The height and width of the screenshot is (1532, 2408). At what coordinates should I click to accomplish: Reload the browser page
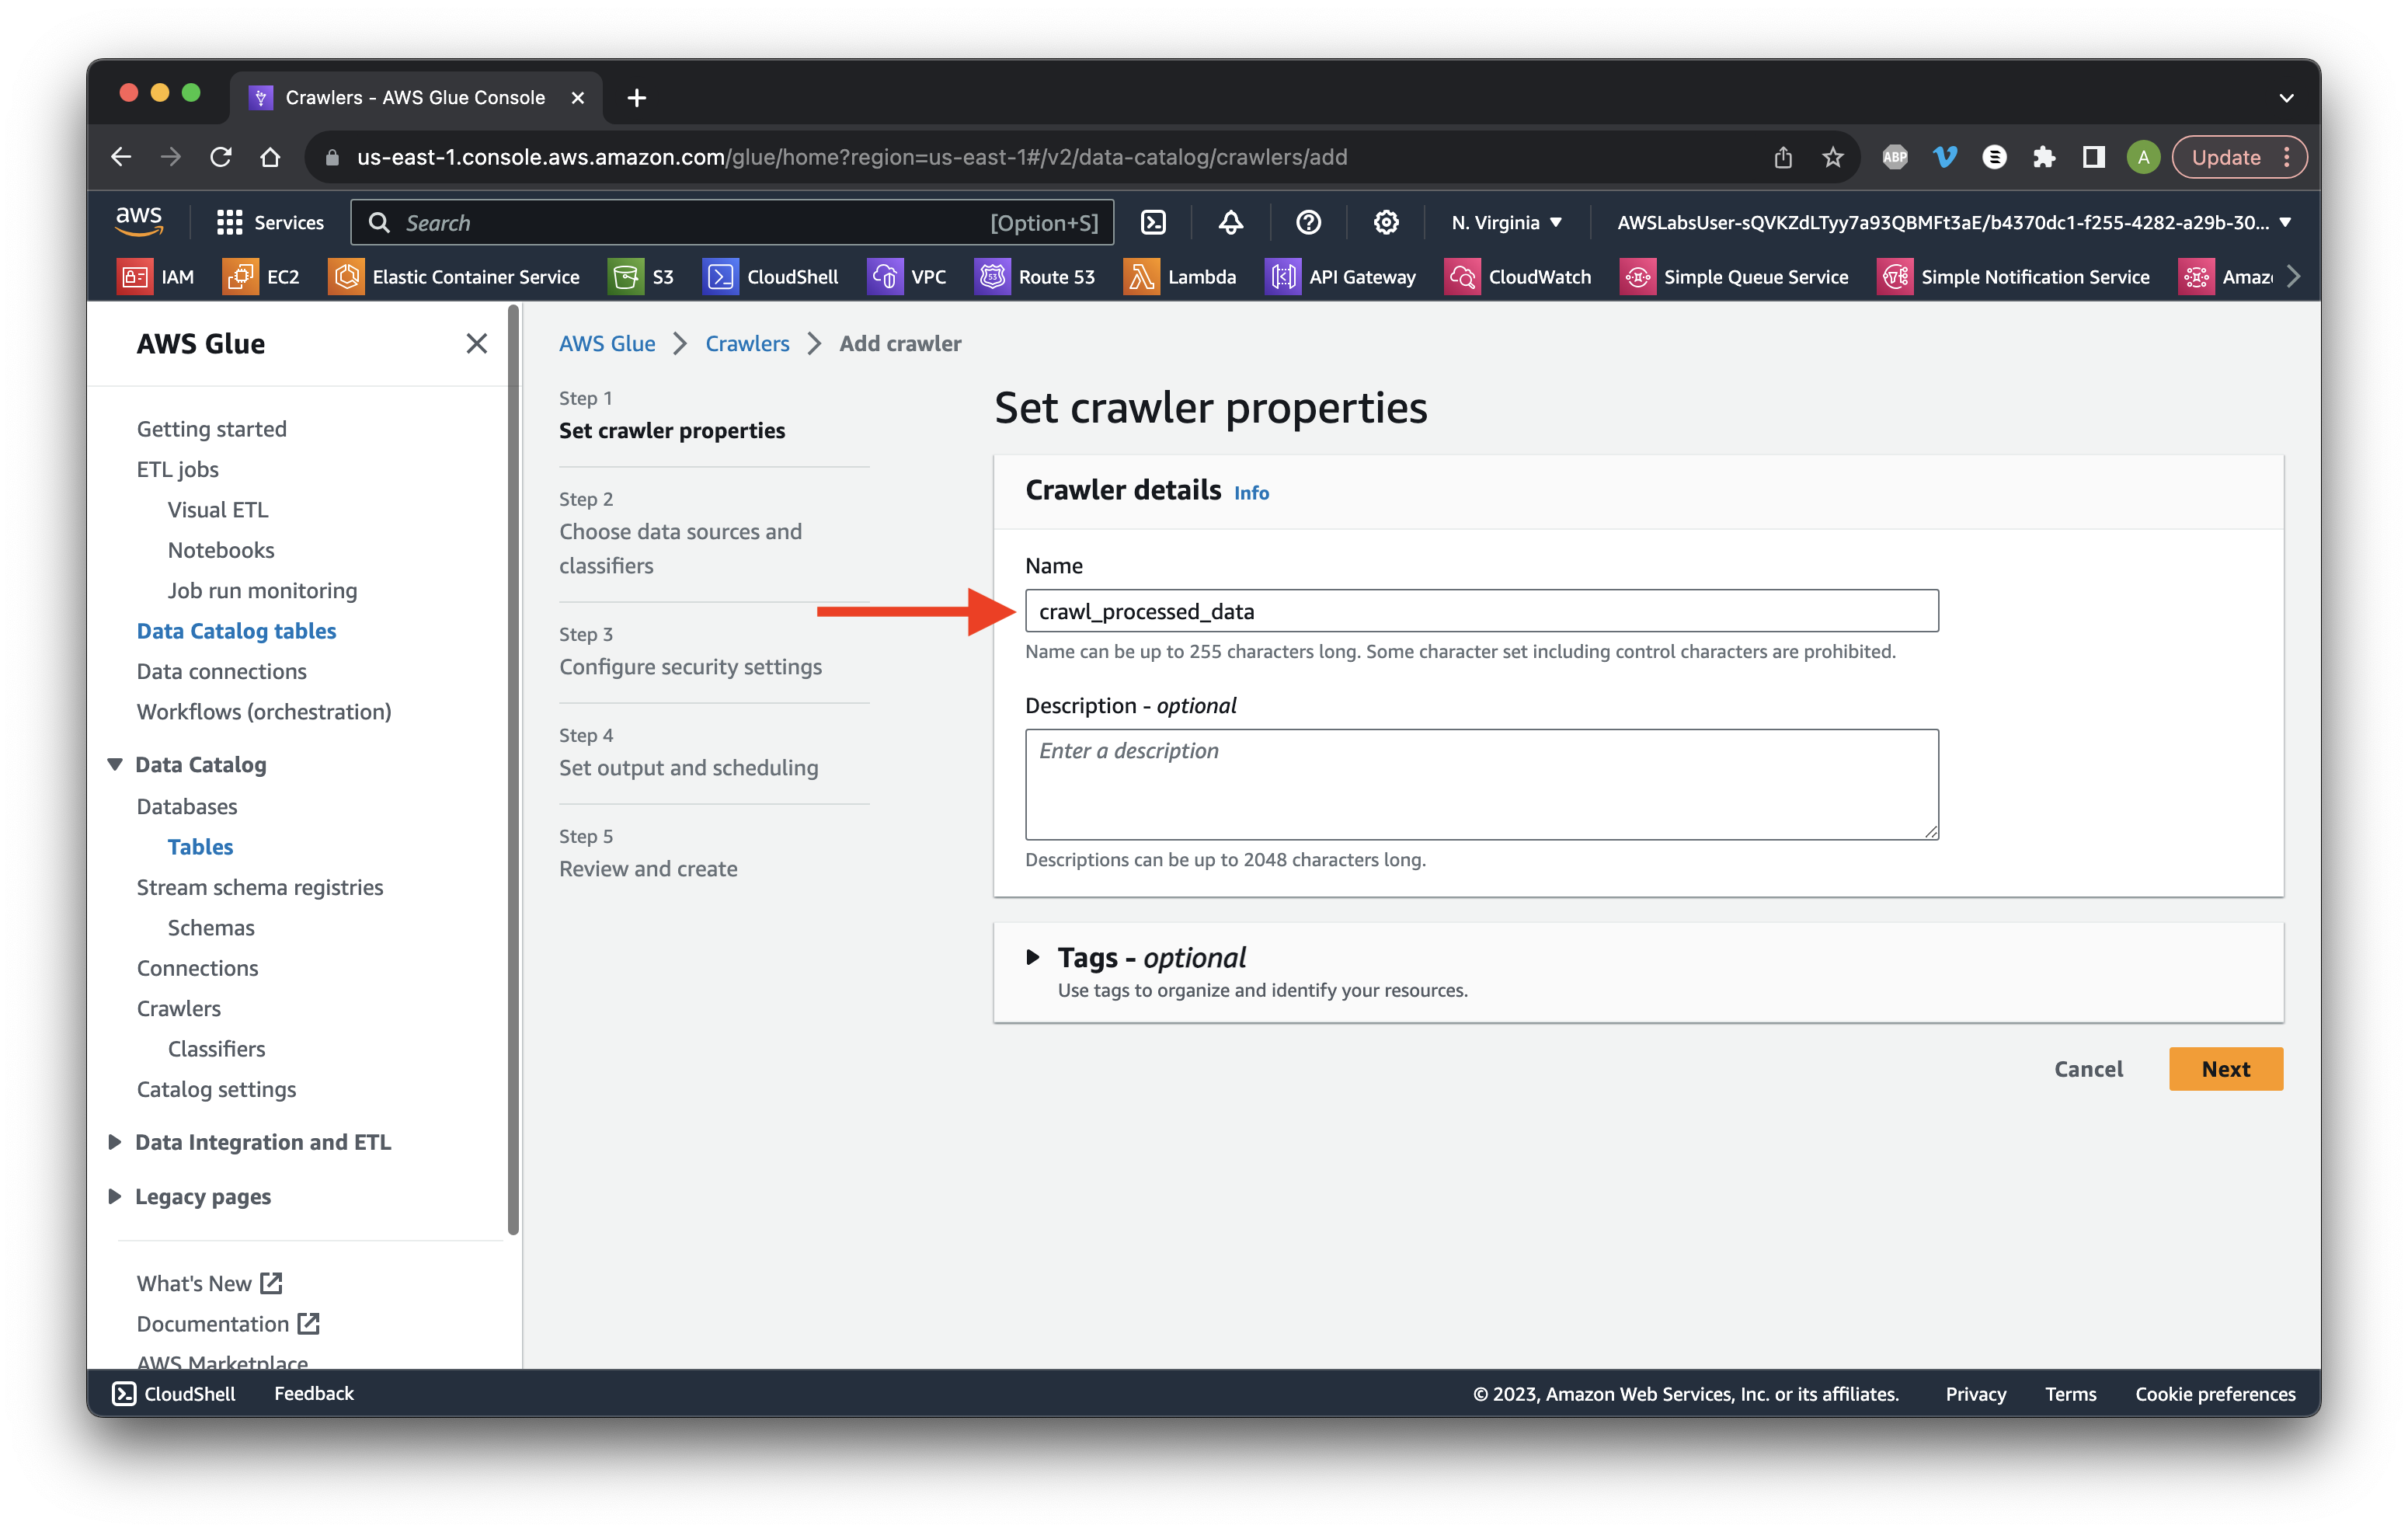point(221,157)
